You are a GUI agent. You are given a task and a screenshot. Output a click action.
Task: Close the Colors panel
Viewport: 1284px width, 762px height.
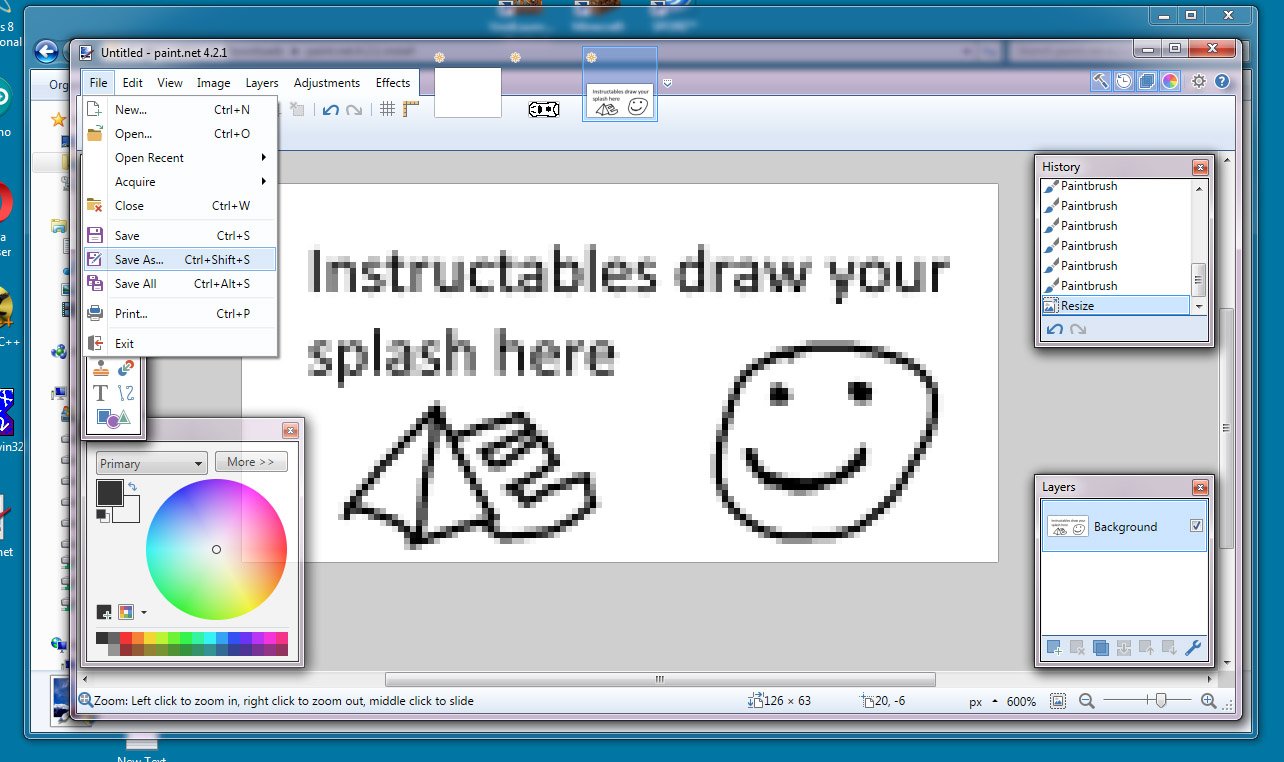click(x=290, y=430)
